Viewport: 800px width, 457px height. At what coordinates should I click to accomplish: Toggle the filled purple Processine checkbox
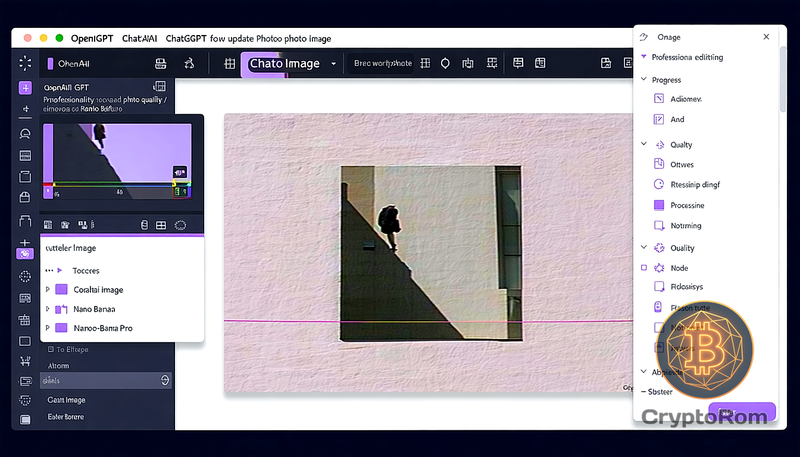tap(659, 205)
